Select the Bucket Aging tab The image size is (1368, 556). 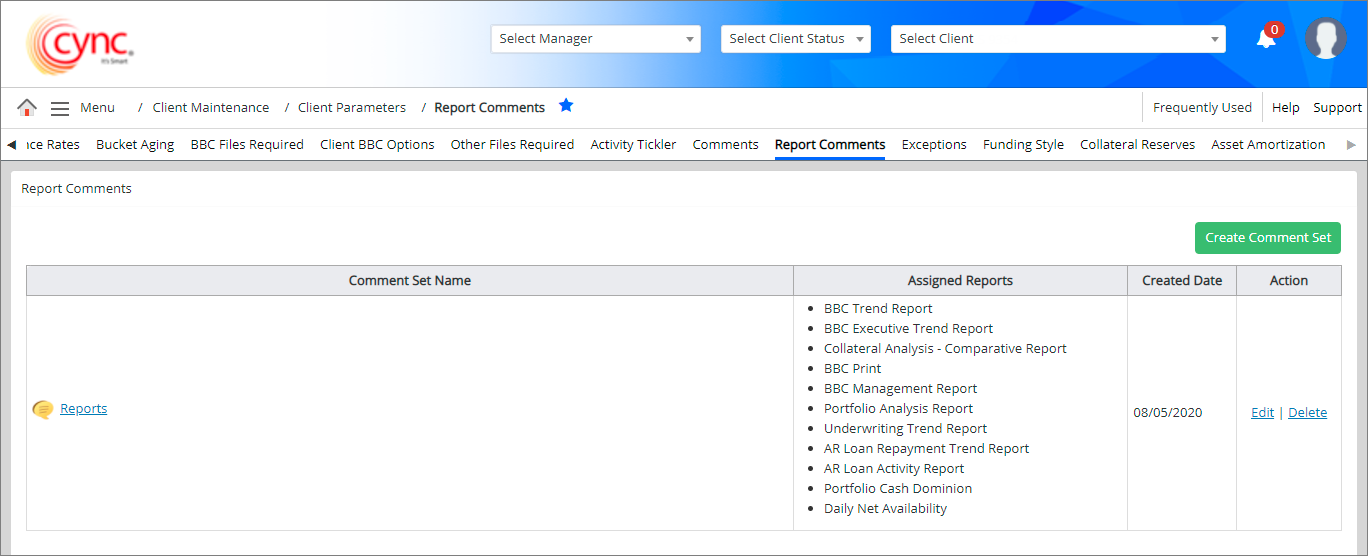135,145
